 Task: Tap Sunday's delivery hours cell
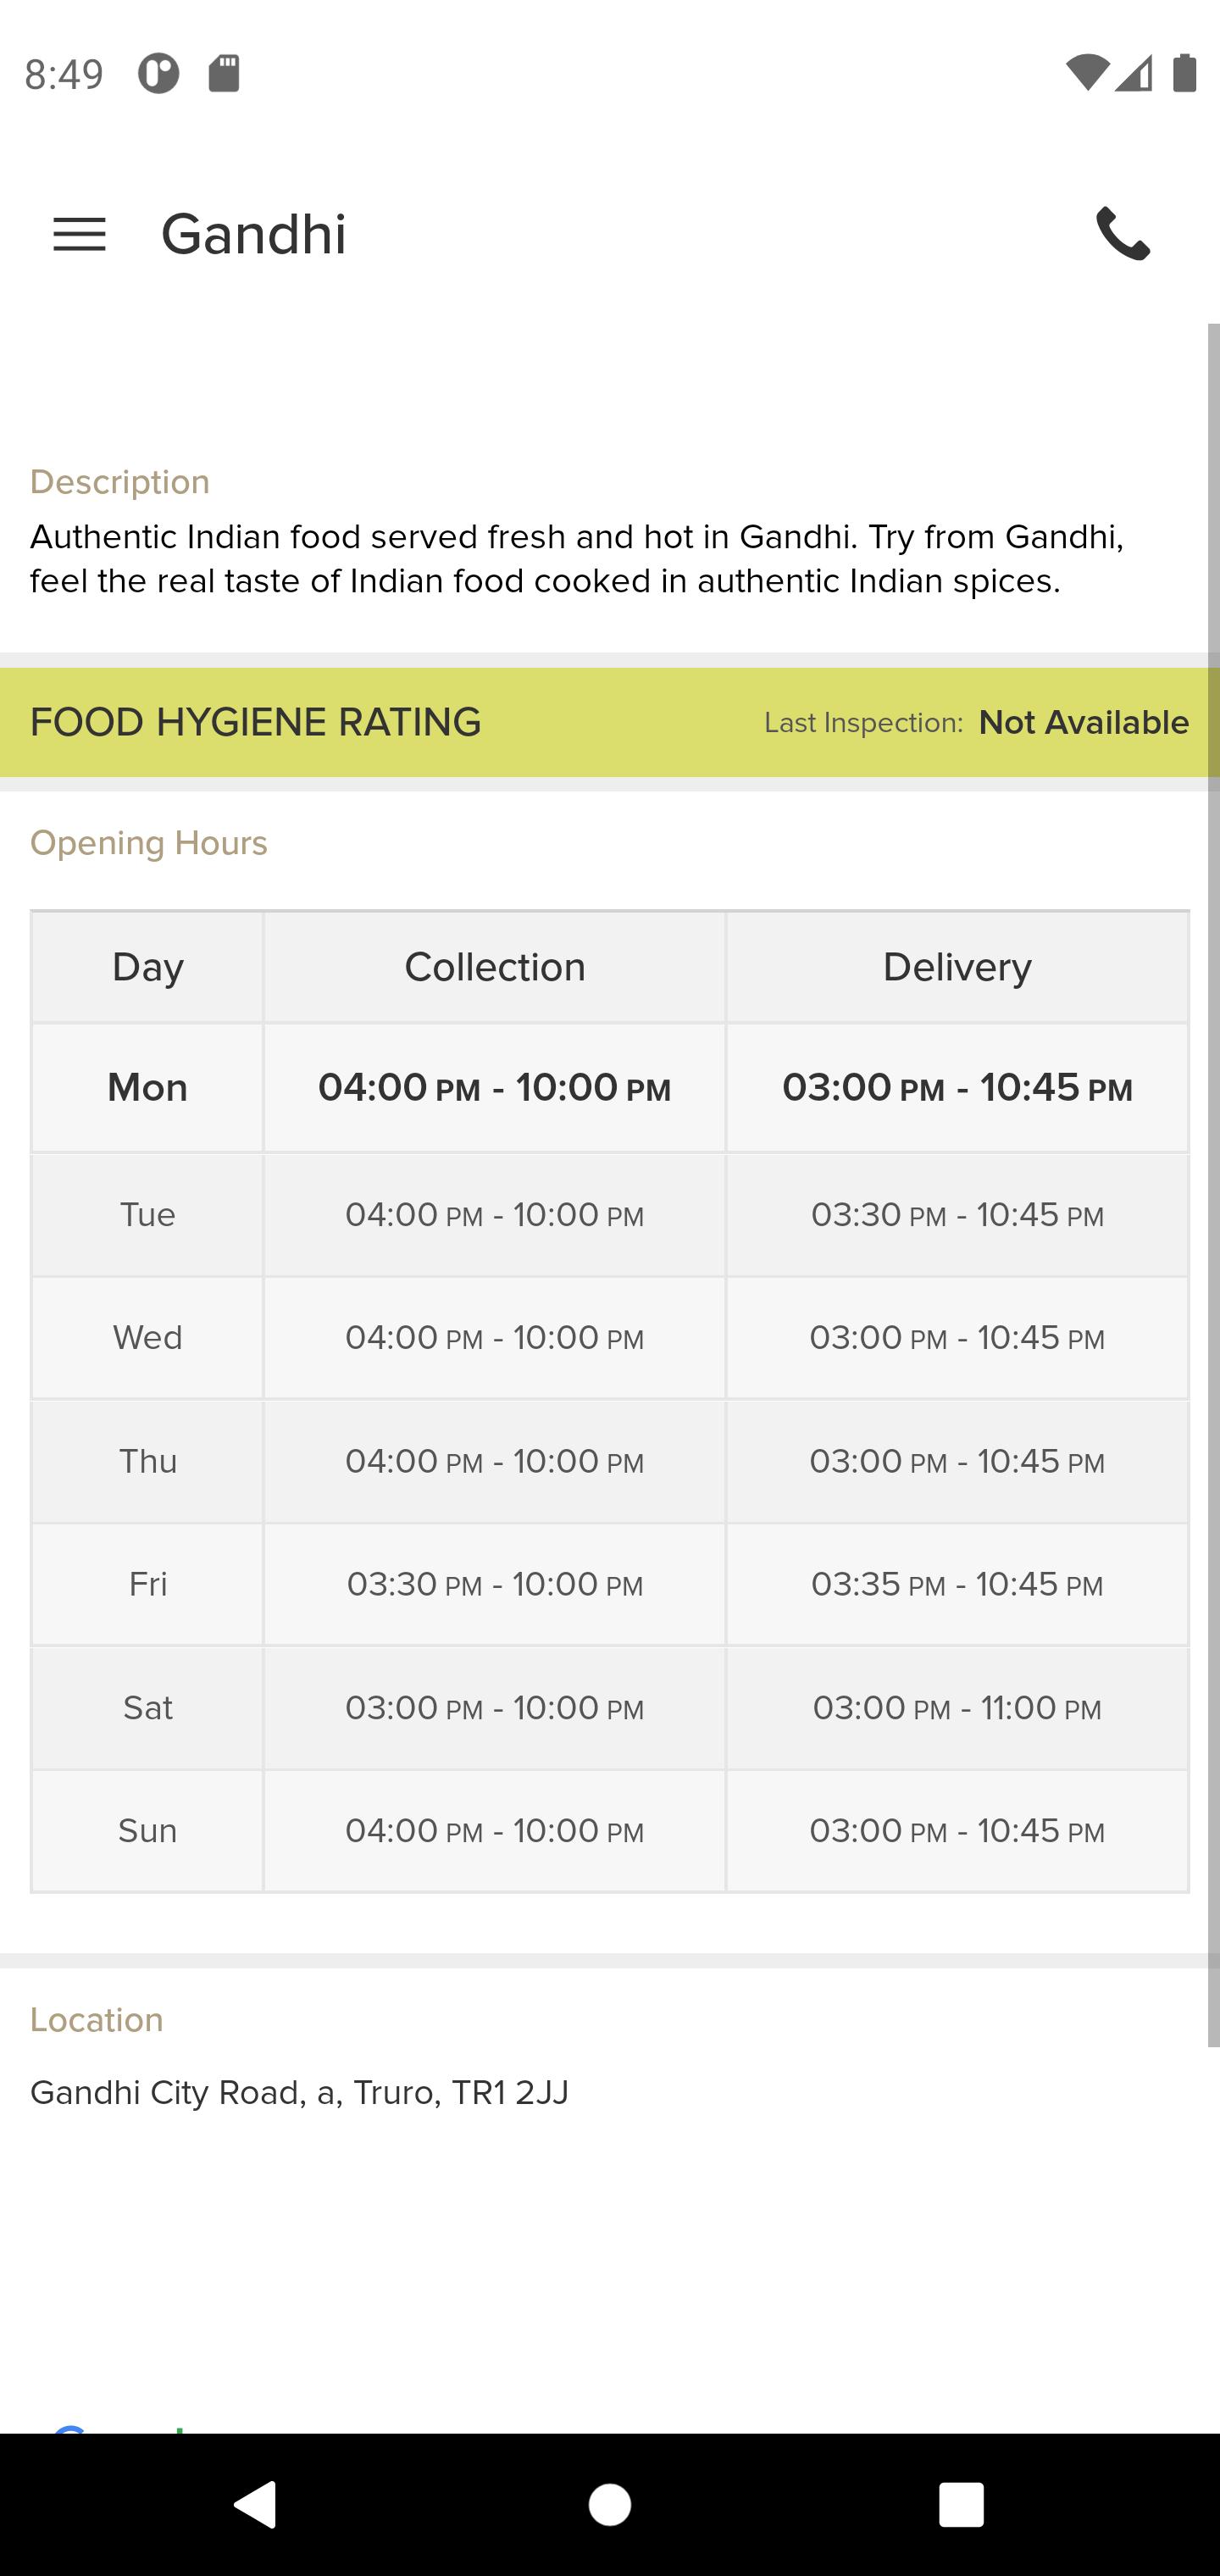pyautogui.click(x=957, y=1831)
